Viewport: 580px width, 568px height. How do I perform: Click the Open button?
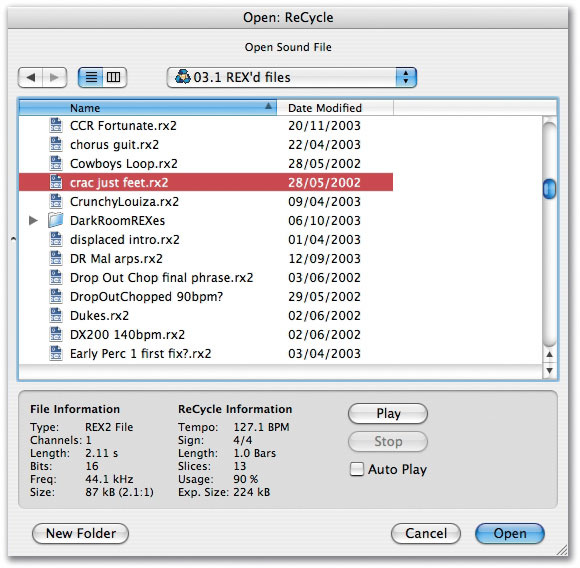click(x=510, y=534)
